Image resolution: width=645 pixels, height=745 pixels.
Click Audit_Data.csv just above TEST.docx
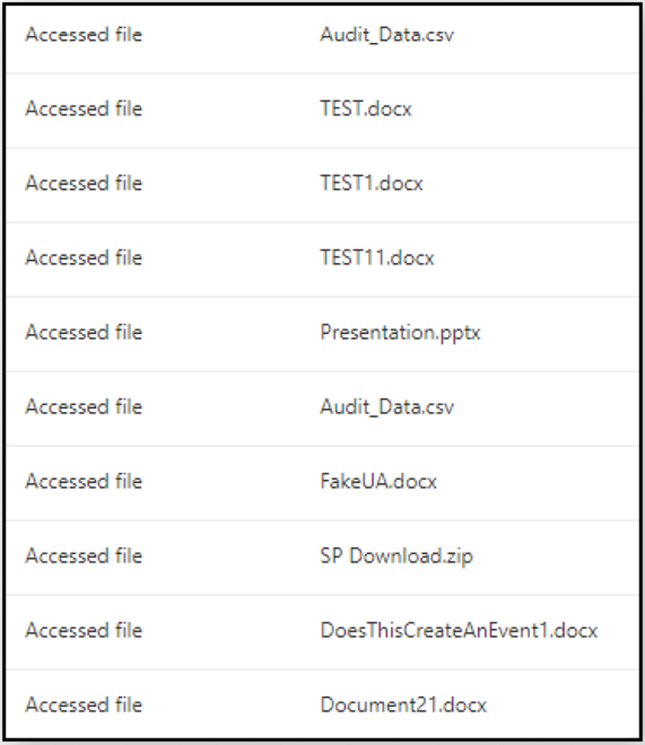(387, 35)
